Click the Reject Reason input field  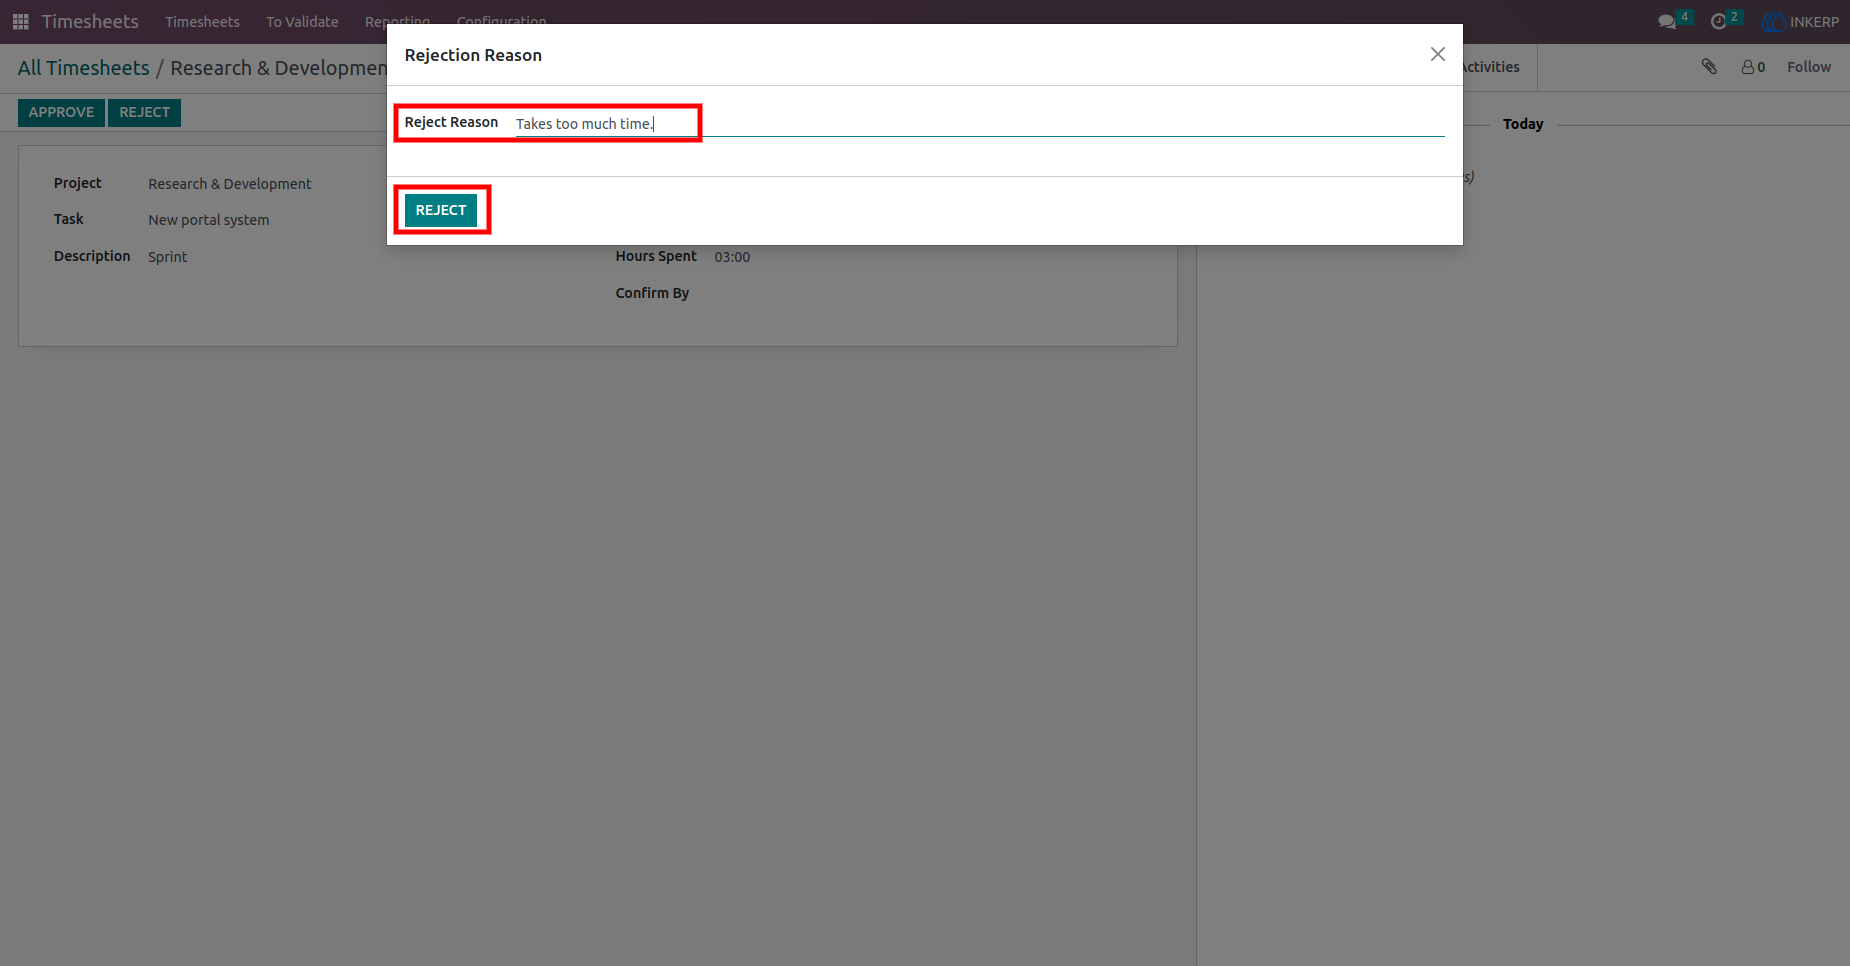(x=980, y=124)
